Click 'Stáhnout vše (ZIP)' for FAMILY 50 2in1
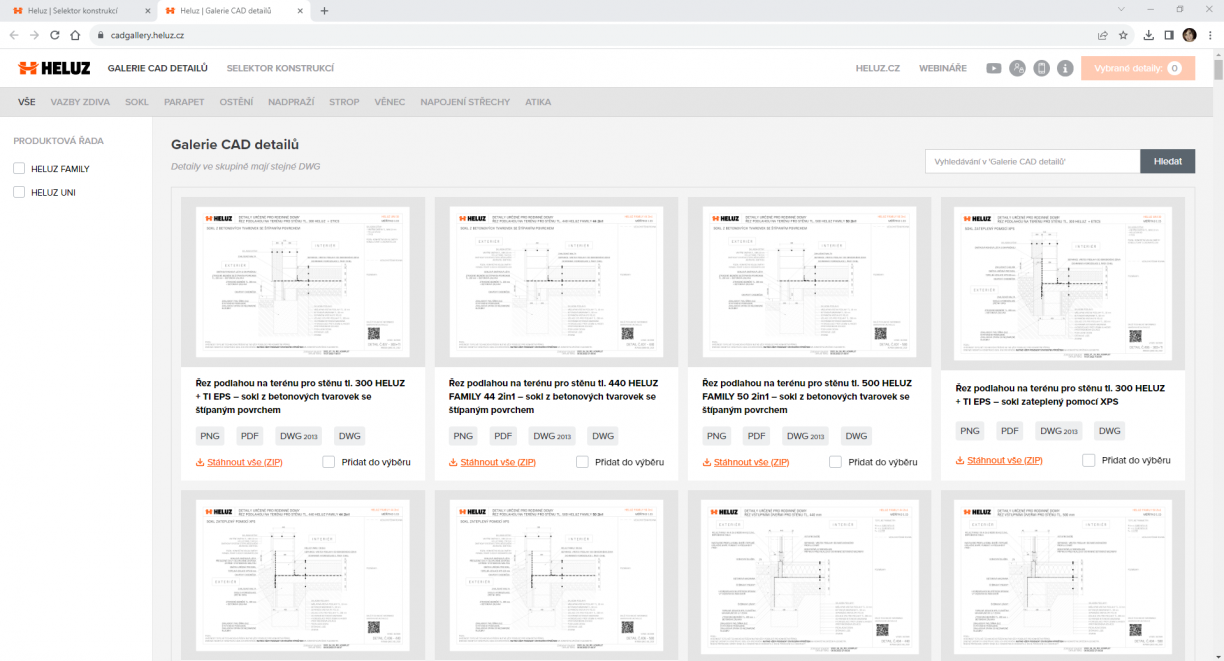The image size is (1224, 661). (x=745, y=462)
